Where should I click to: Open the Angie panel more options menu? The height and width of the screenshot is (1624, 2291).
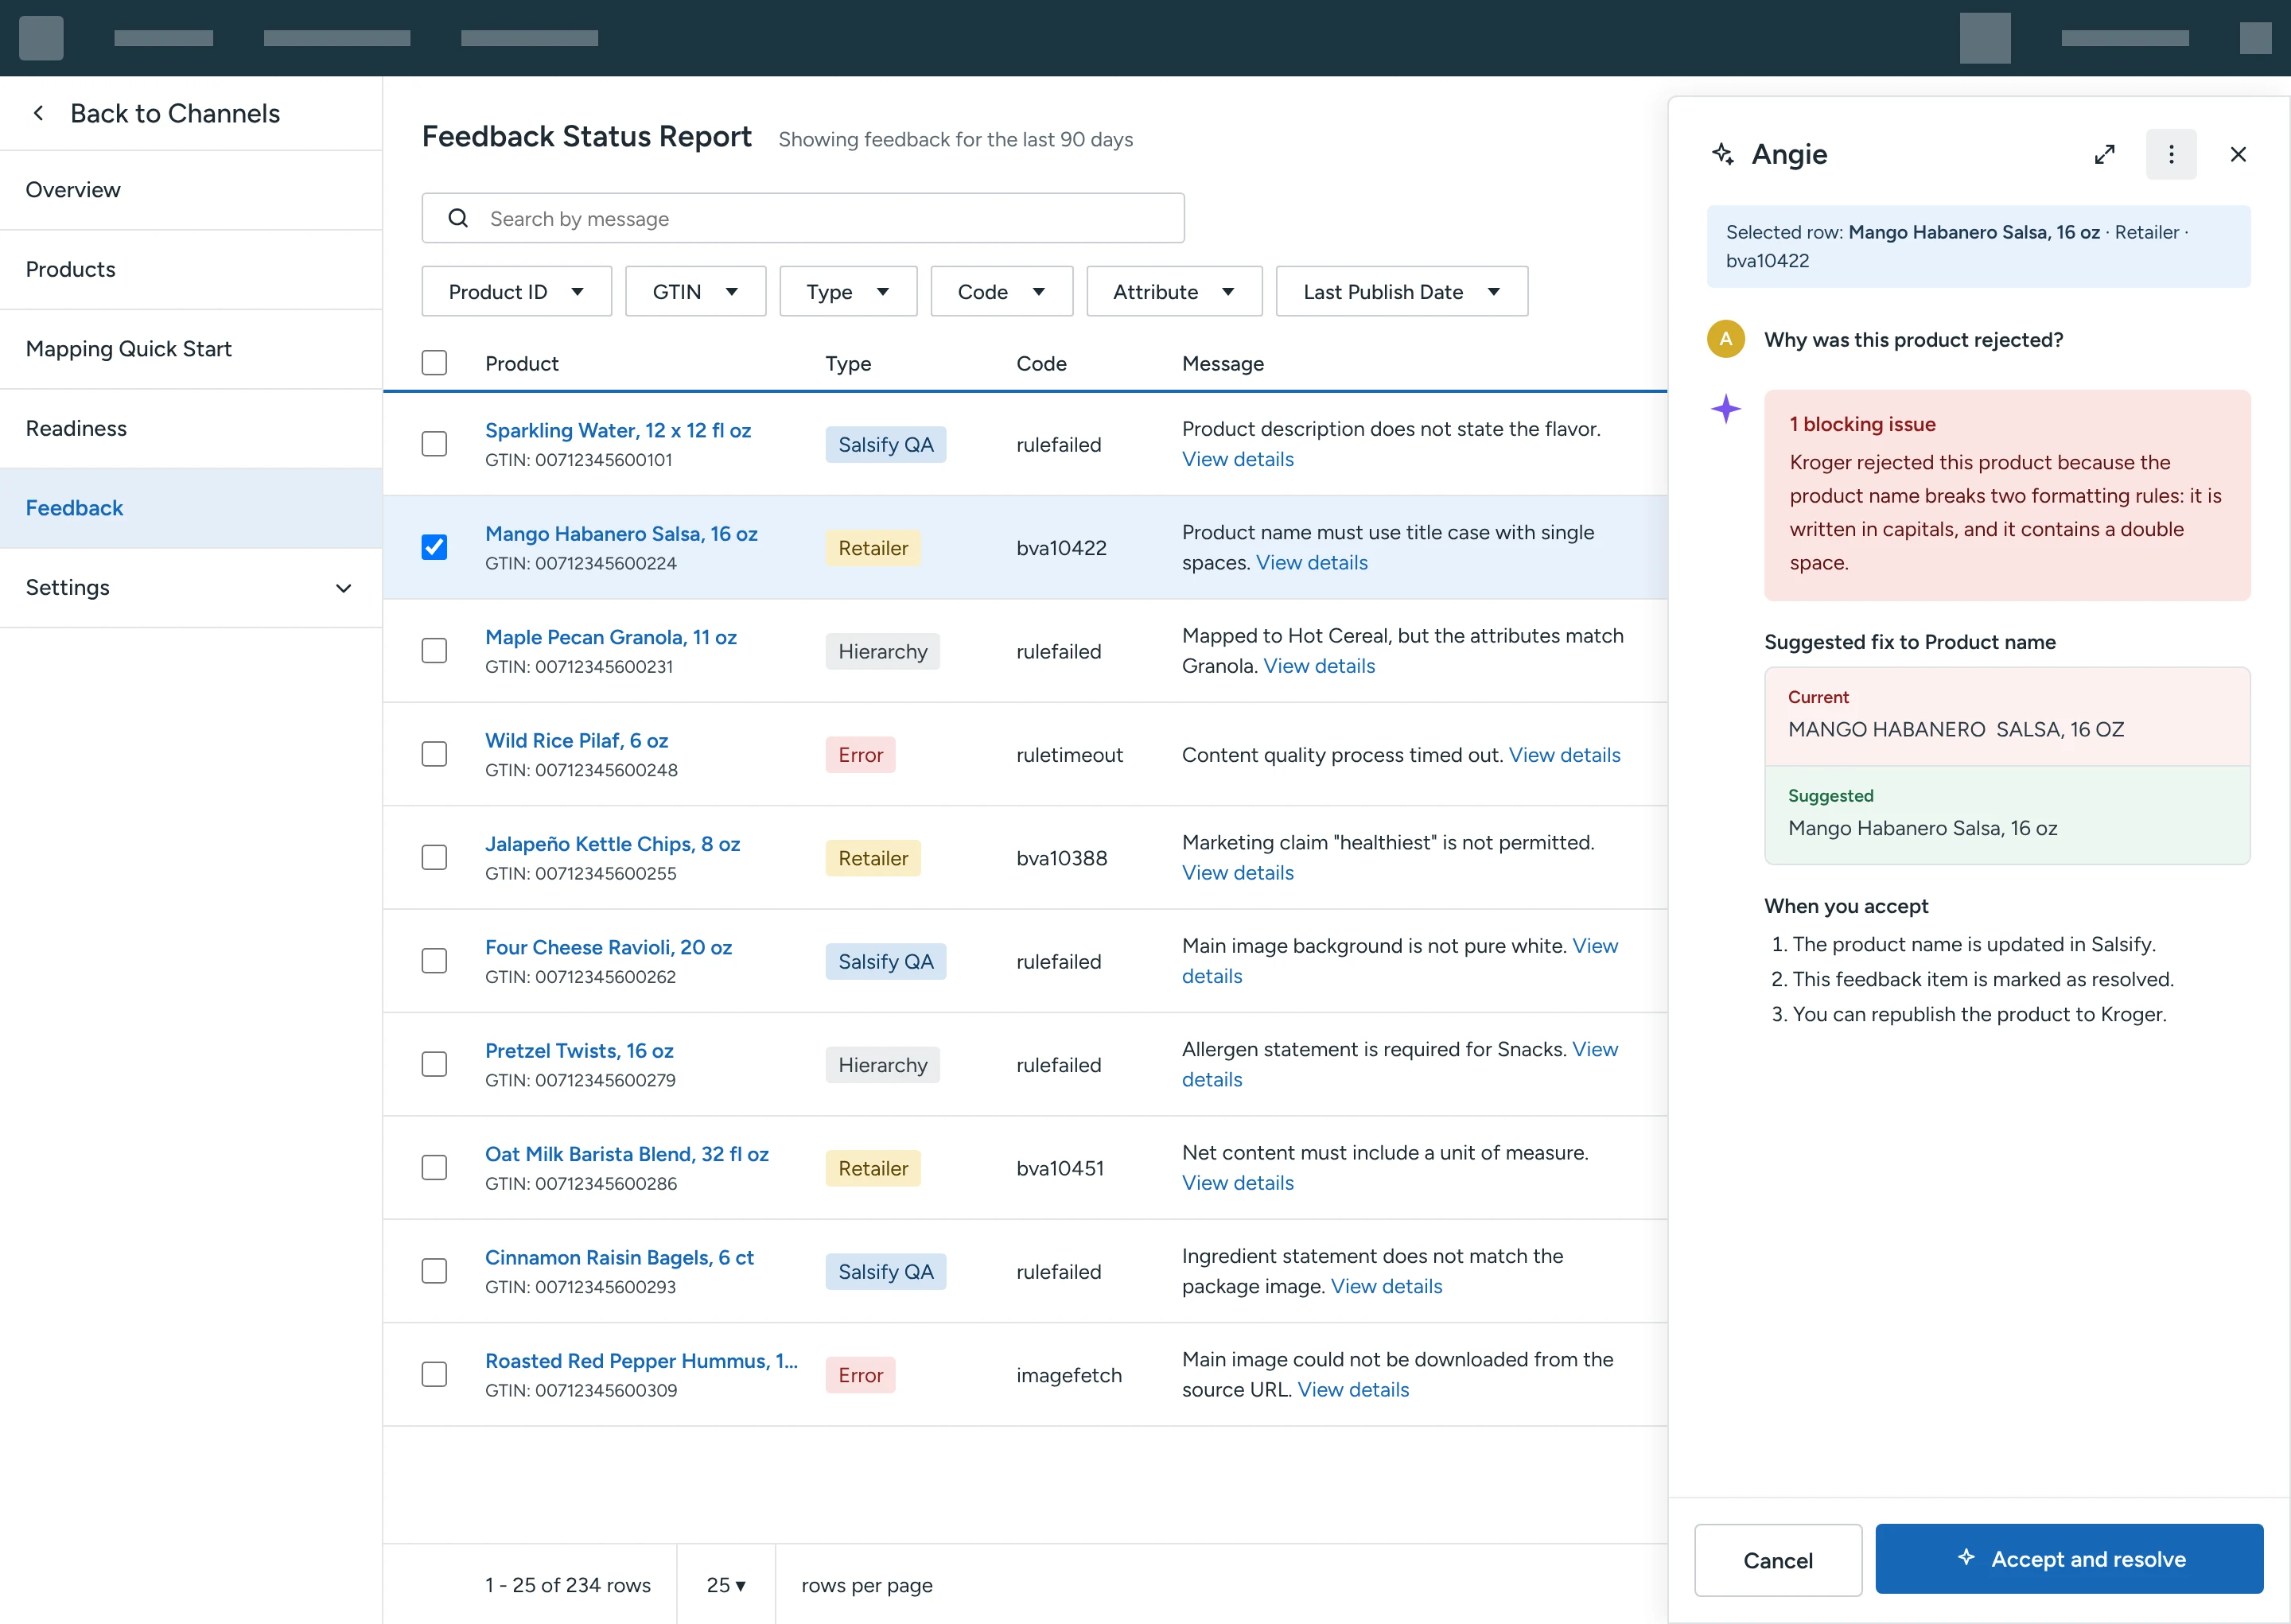tap(2171, 154)
